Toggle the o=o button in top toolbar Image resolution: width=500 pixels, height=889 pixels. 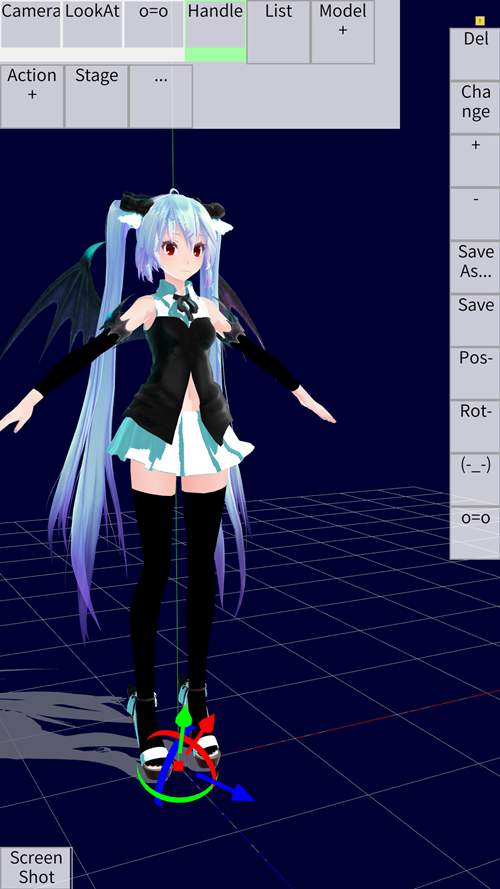click(x=154, y=24)
